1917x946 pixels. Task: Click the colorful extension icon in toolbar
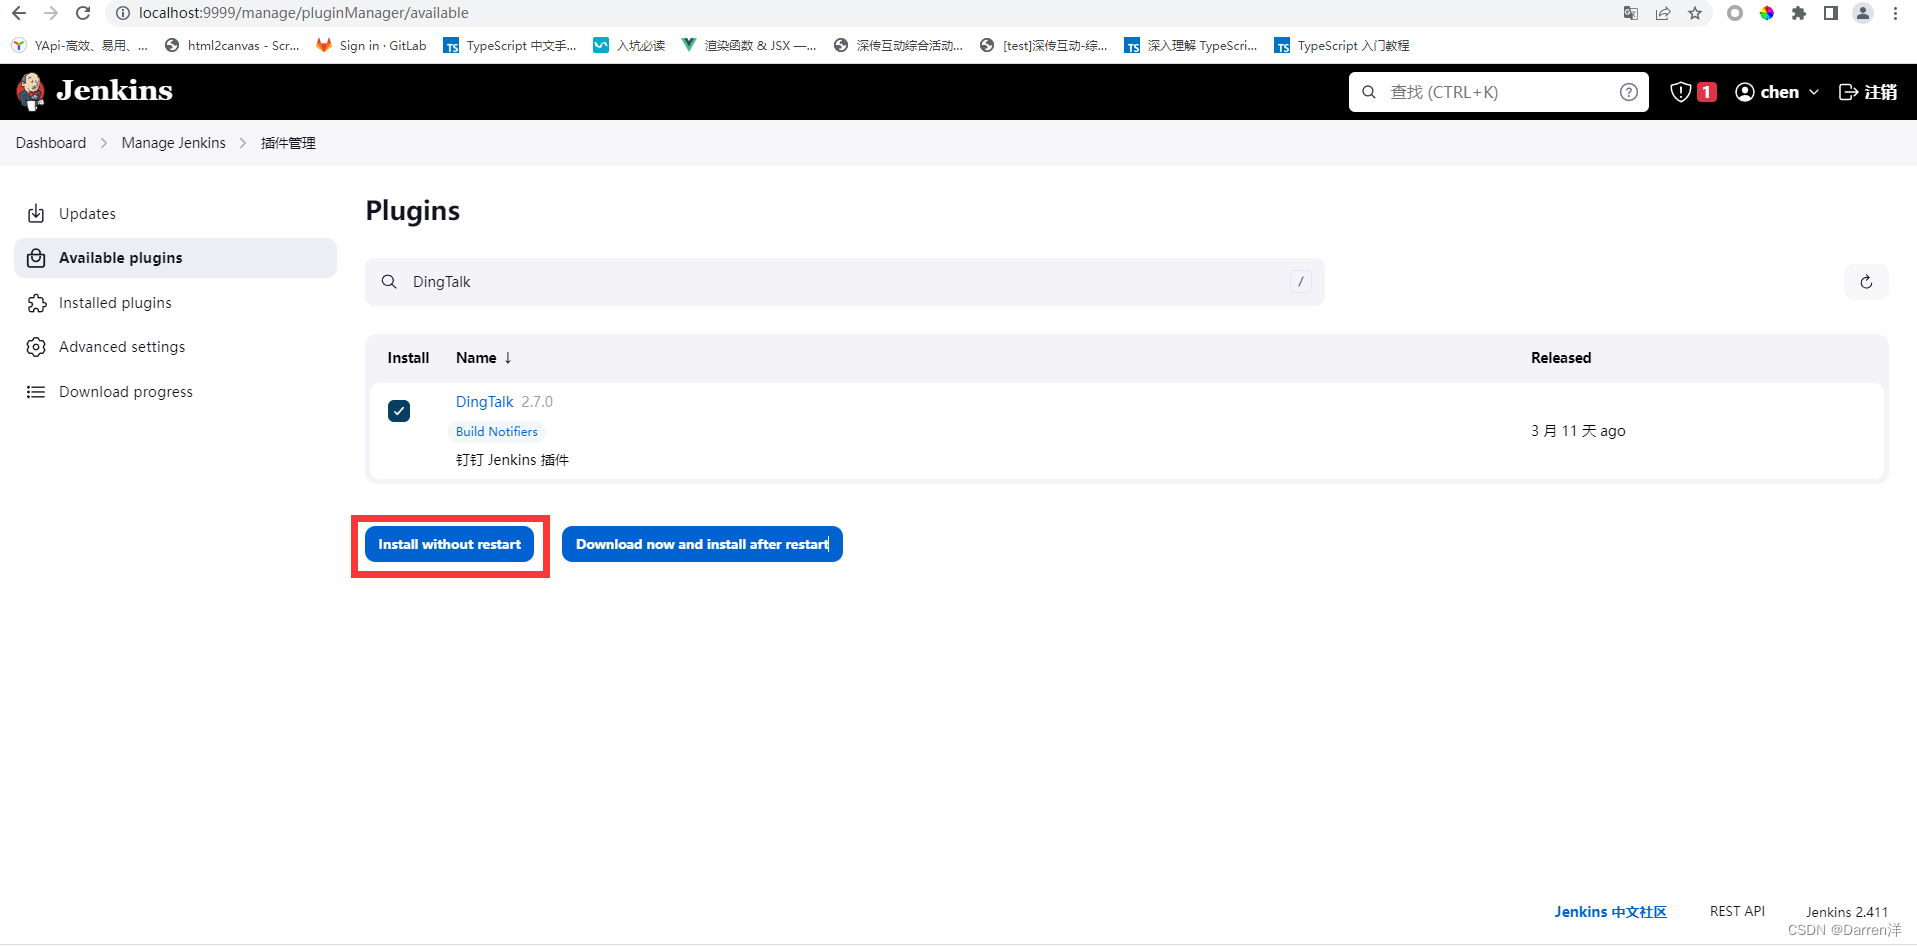[x=1767, y=13]
